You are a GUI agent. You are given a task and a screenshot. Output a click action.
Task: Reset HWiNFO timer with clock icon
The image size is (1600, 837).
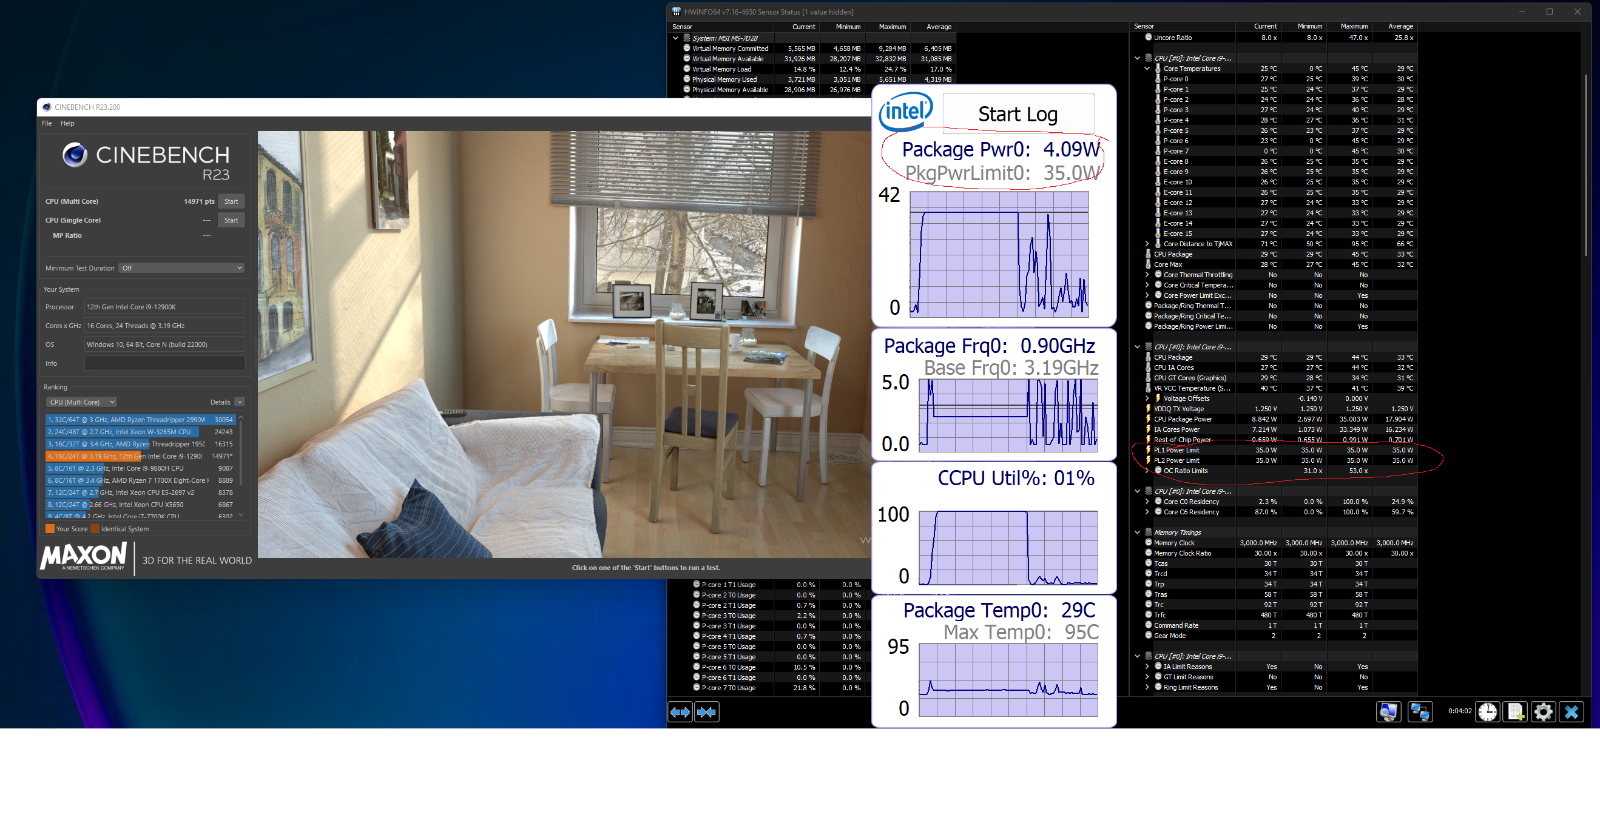pyautogui.click(x=1488, y=712)
